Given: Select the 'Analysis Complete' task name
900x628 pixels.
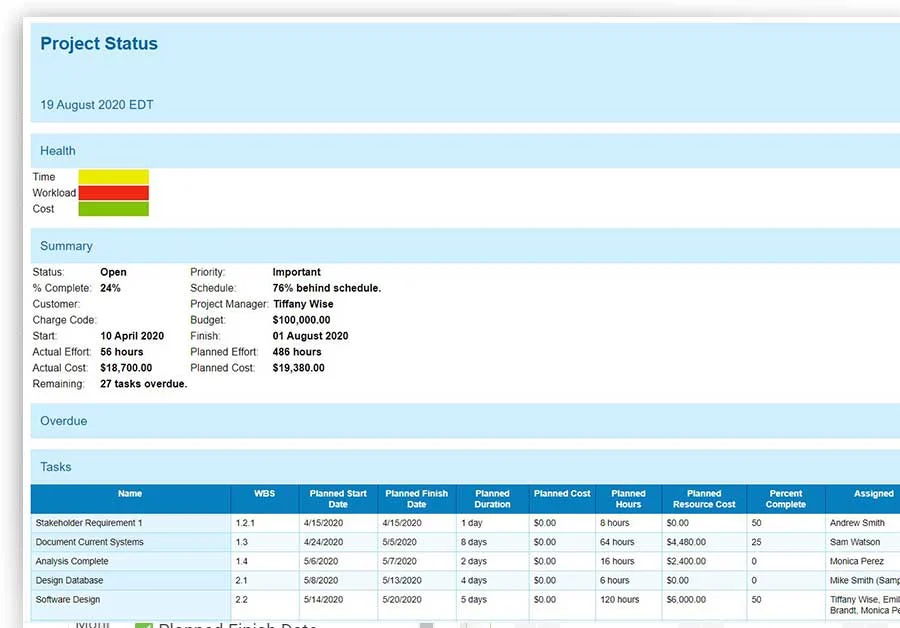Looking at the screenshot, I should click(72, 561).
